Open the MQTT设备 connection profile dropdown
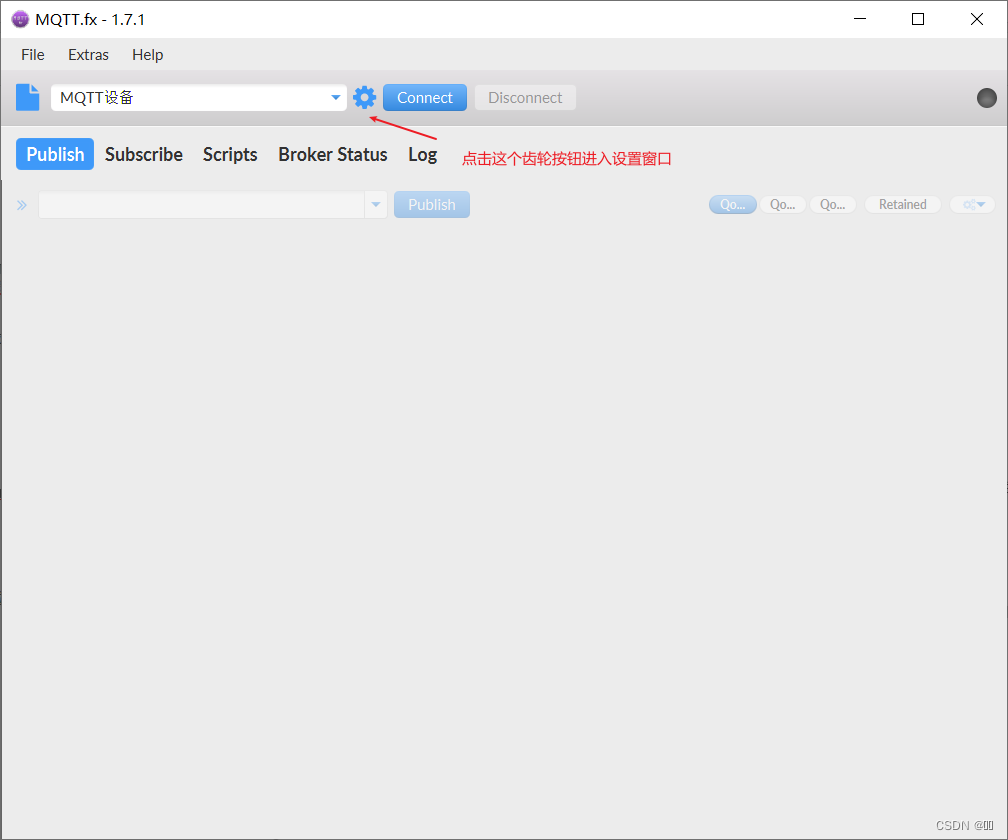The width and height of the screenshot is (1008, 840). click(x=199, y=98)
